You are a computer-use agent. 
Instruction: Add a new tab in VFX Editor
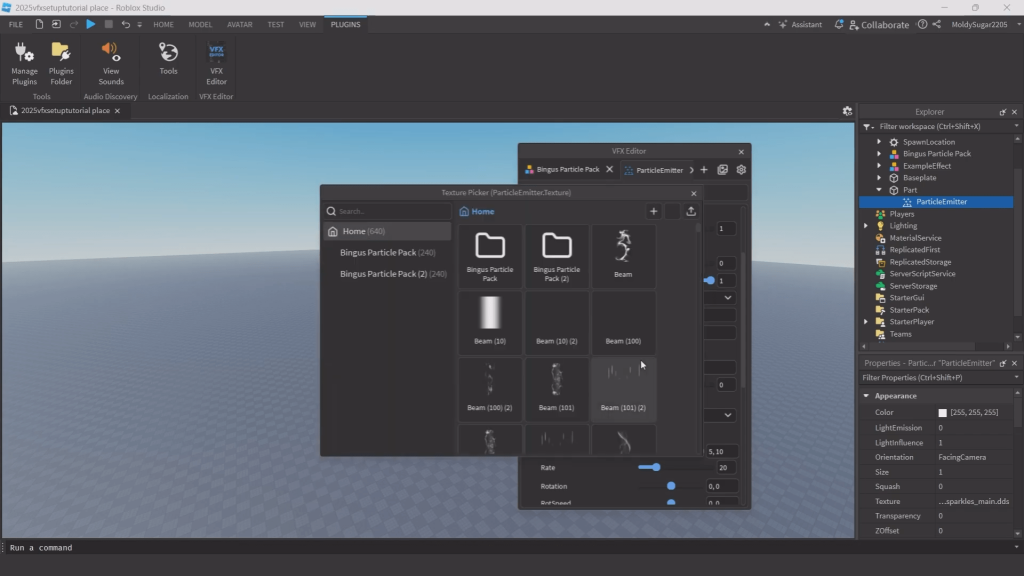click(x=704, y=170)
